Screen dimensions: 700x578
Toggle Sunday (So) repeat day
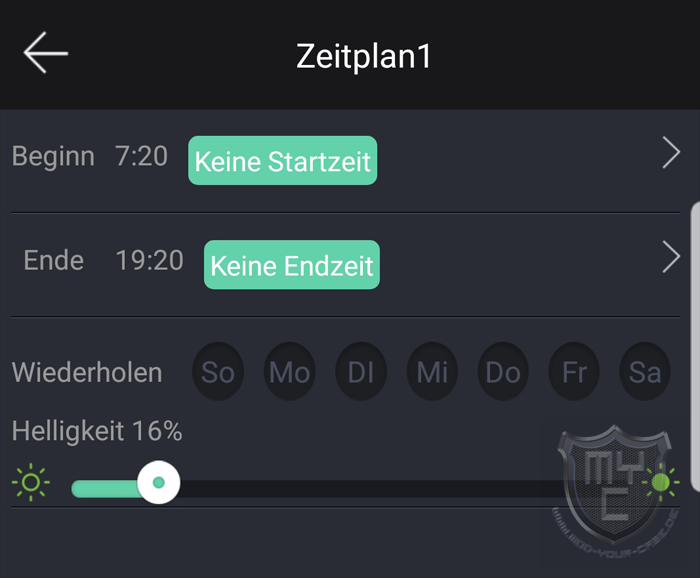[x=218, y=371]
